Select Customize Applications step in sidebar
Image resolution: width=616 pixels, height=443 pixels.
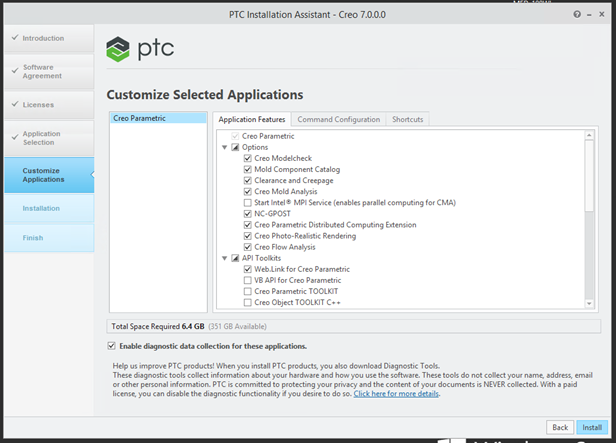tap(49, 175)
